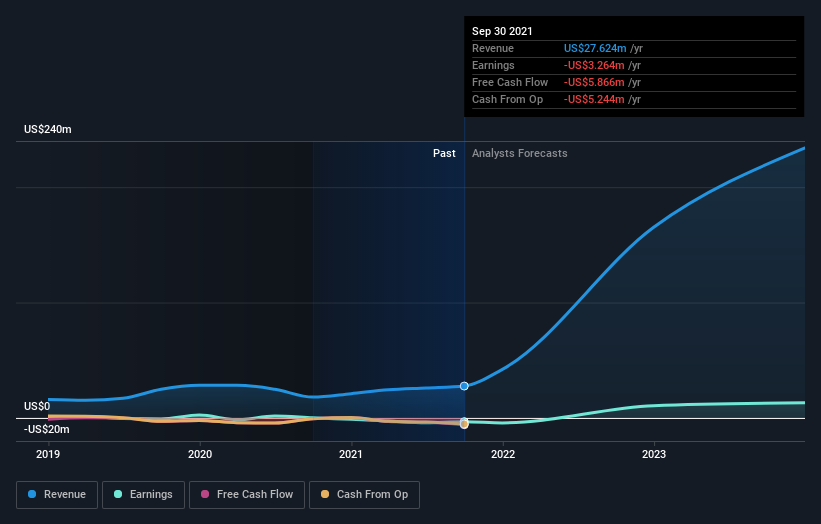Click the Earnings row label in tooltip
The height and width of the screenshot is (524, 821).
(493, 65)
